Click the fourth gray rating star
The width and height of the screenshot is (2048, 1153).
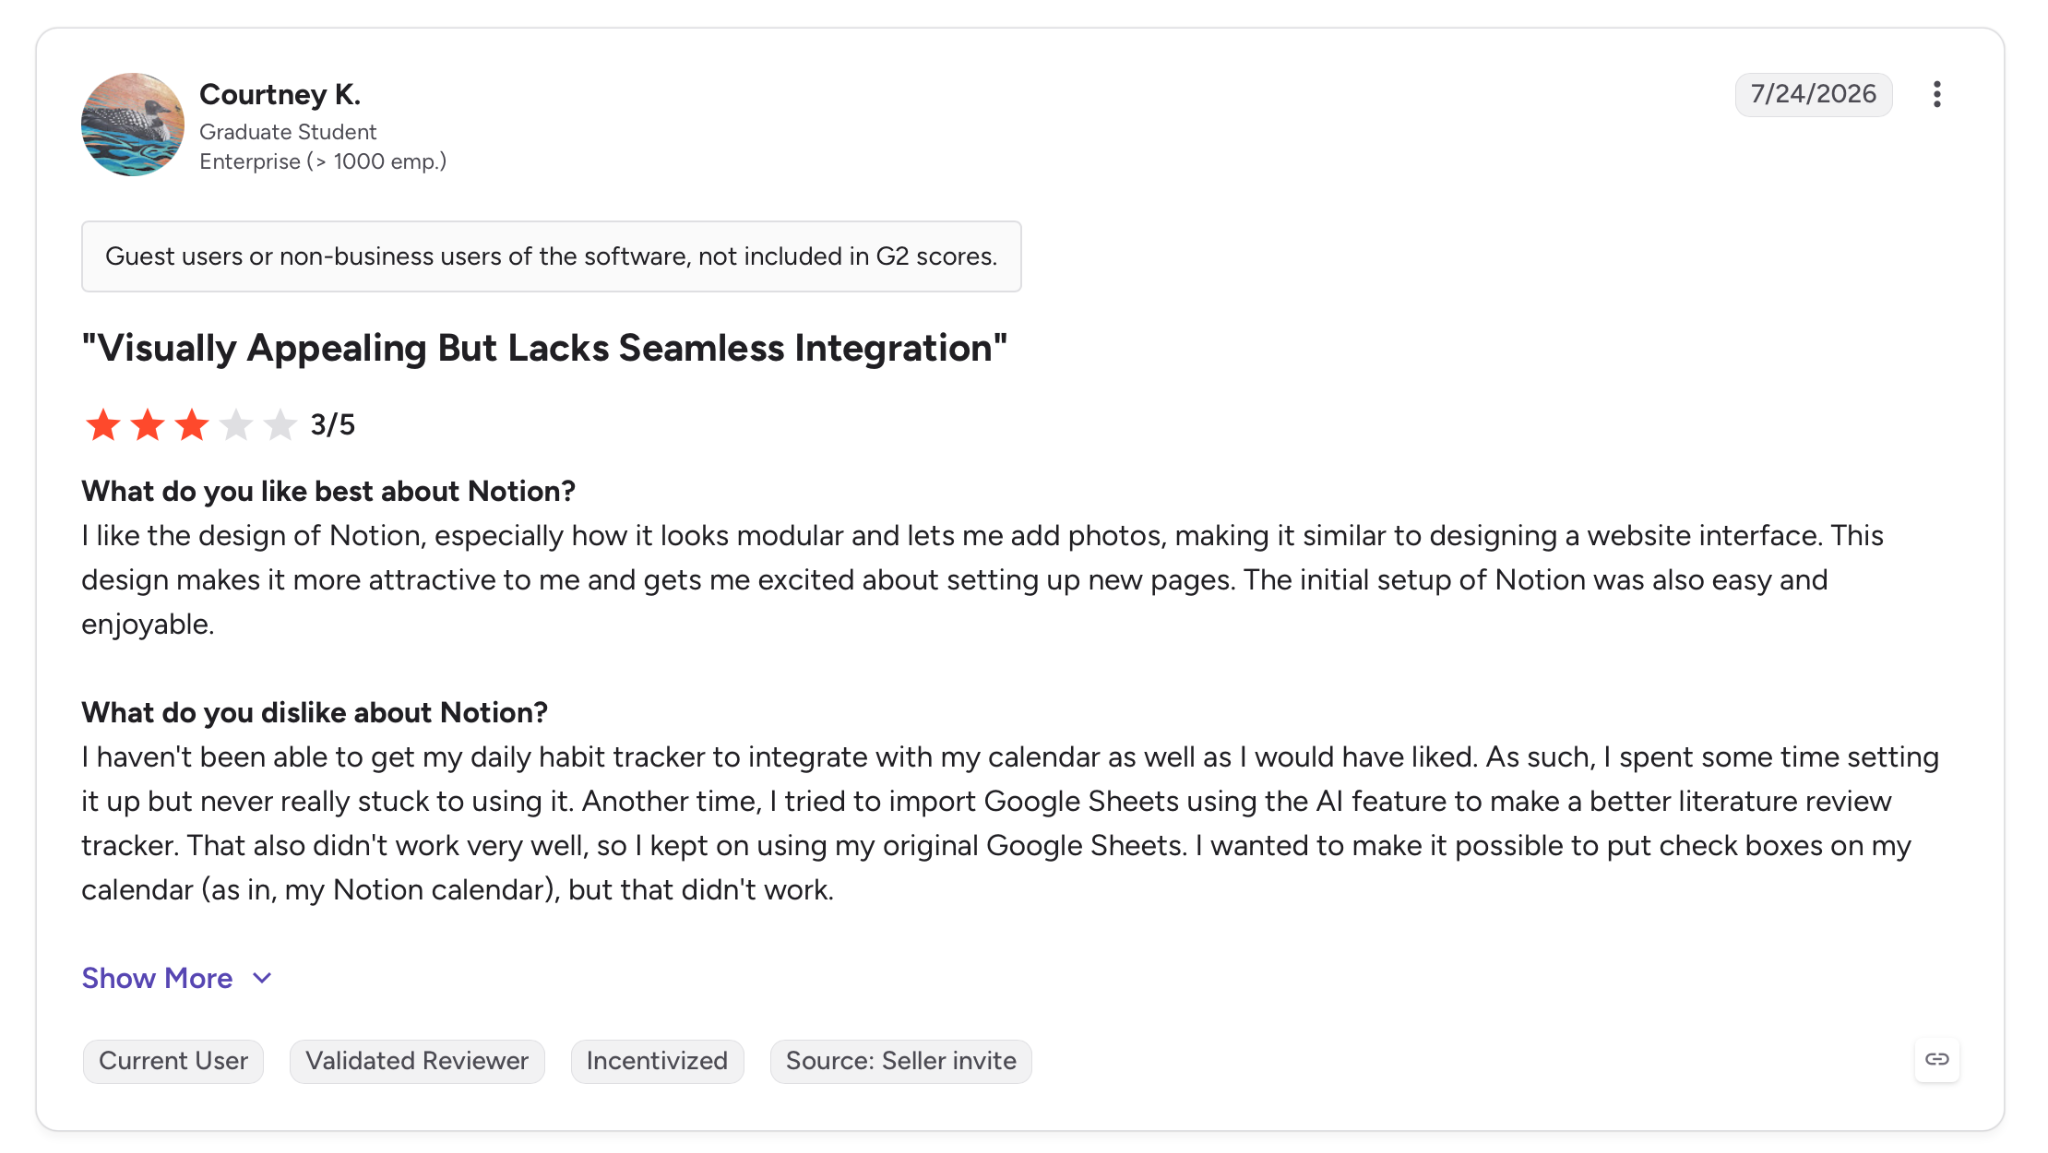click(x=236, y=425)
